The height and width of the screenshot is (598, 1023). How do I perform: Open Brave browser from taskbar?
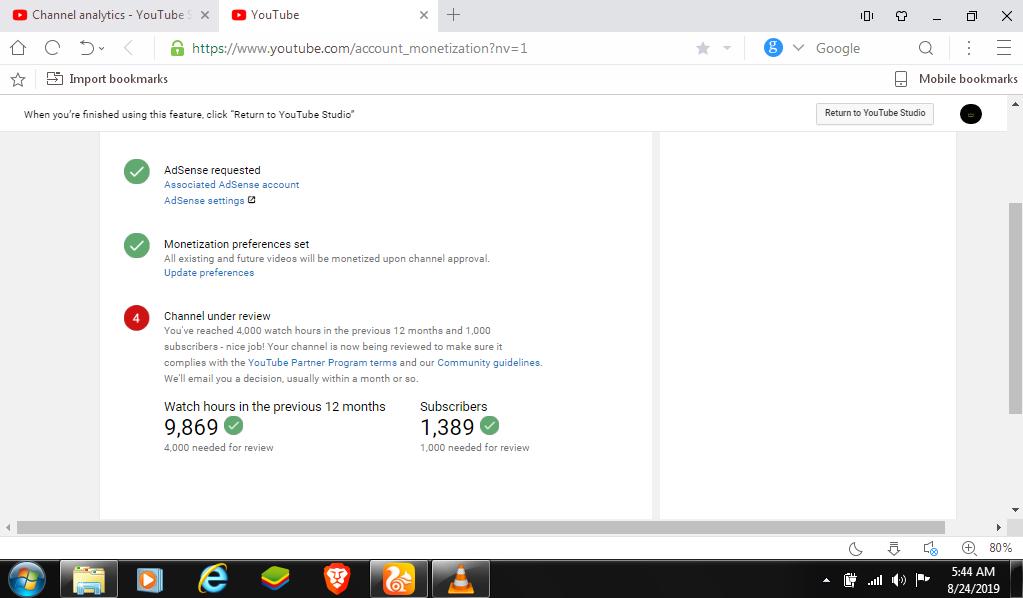pyautogui.click(x=337, y=579)
